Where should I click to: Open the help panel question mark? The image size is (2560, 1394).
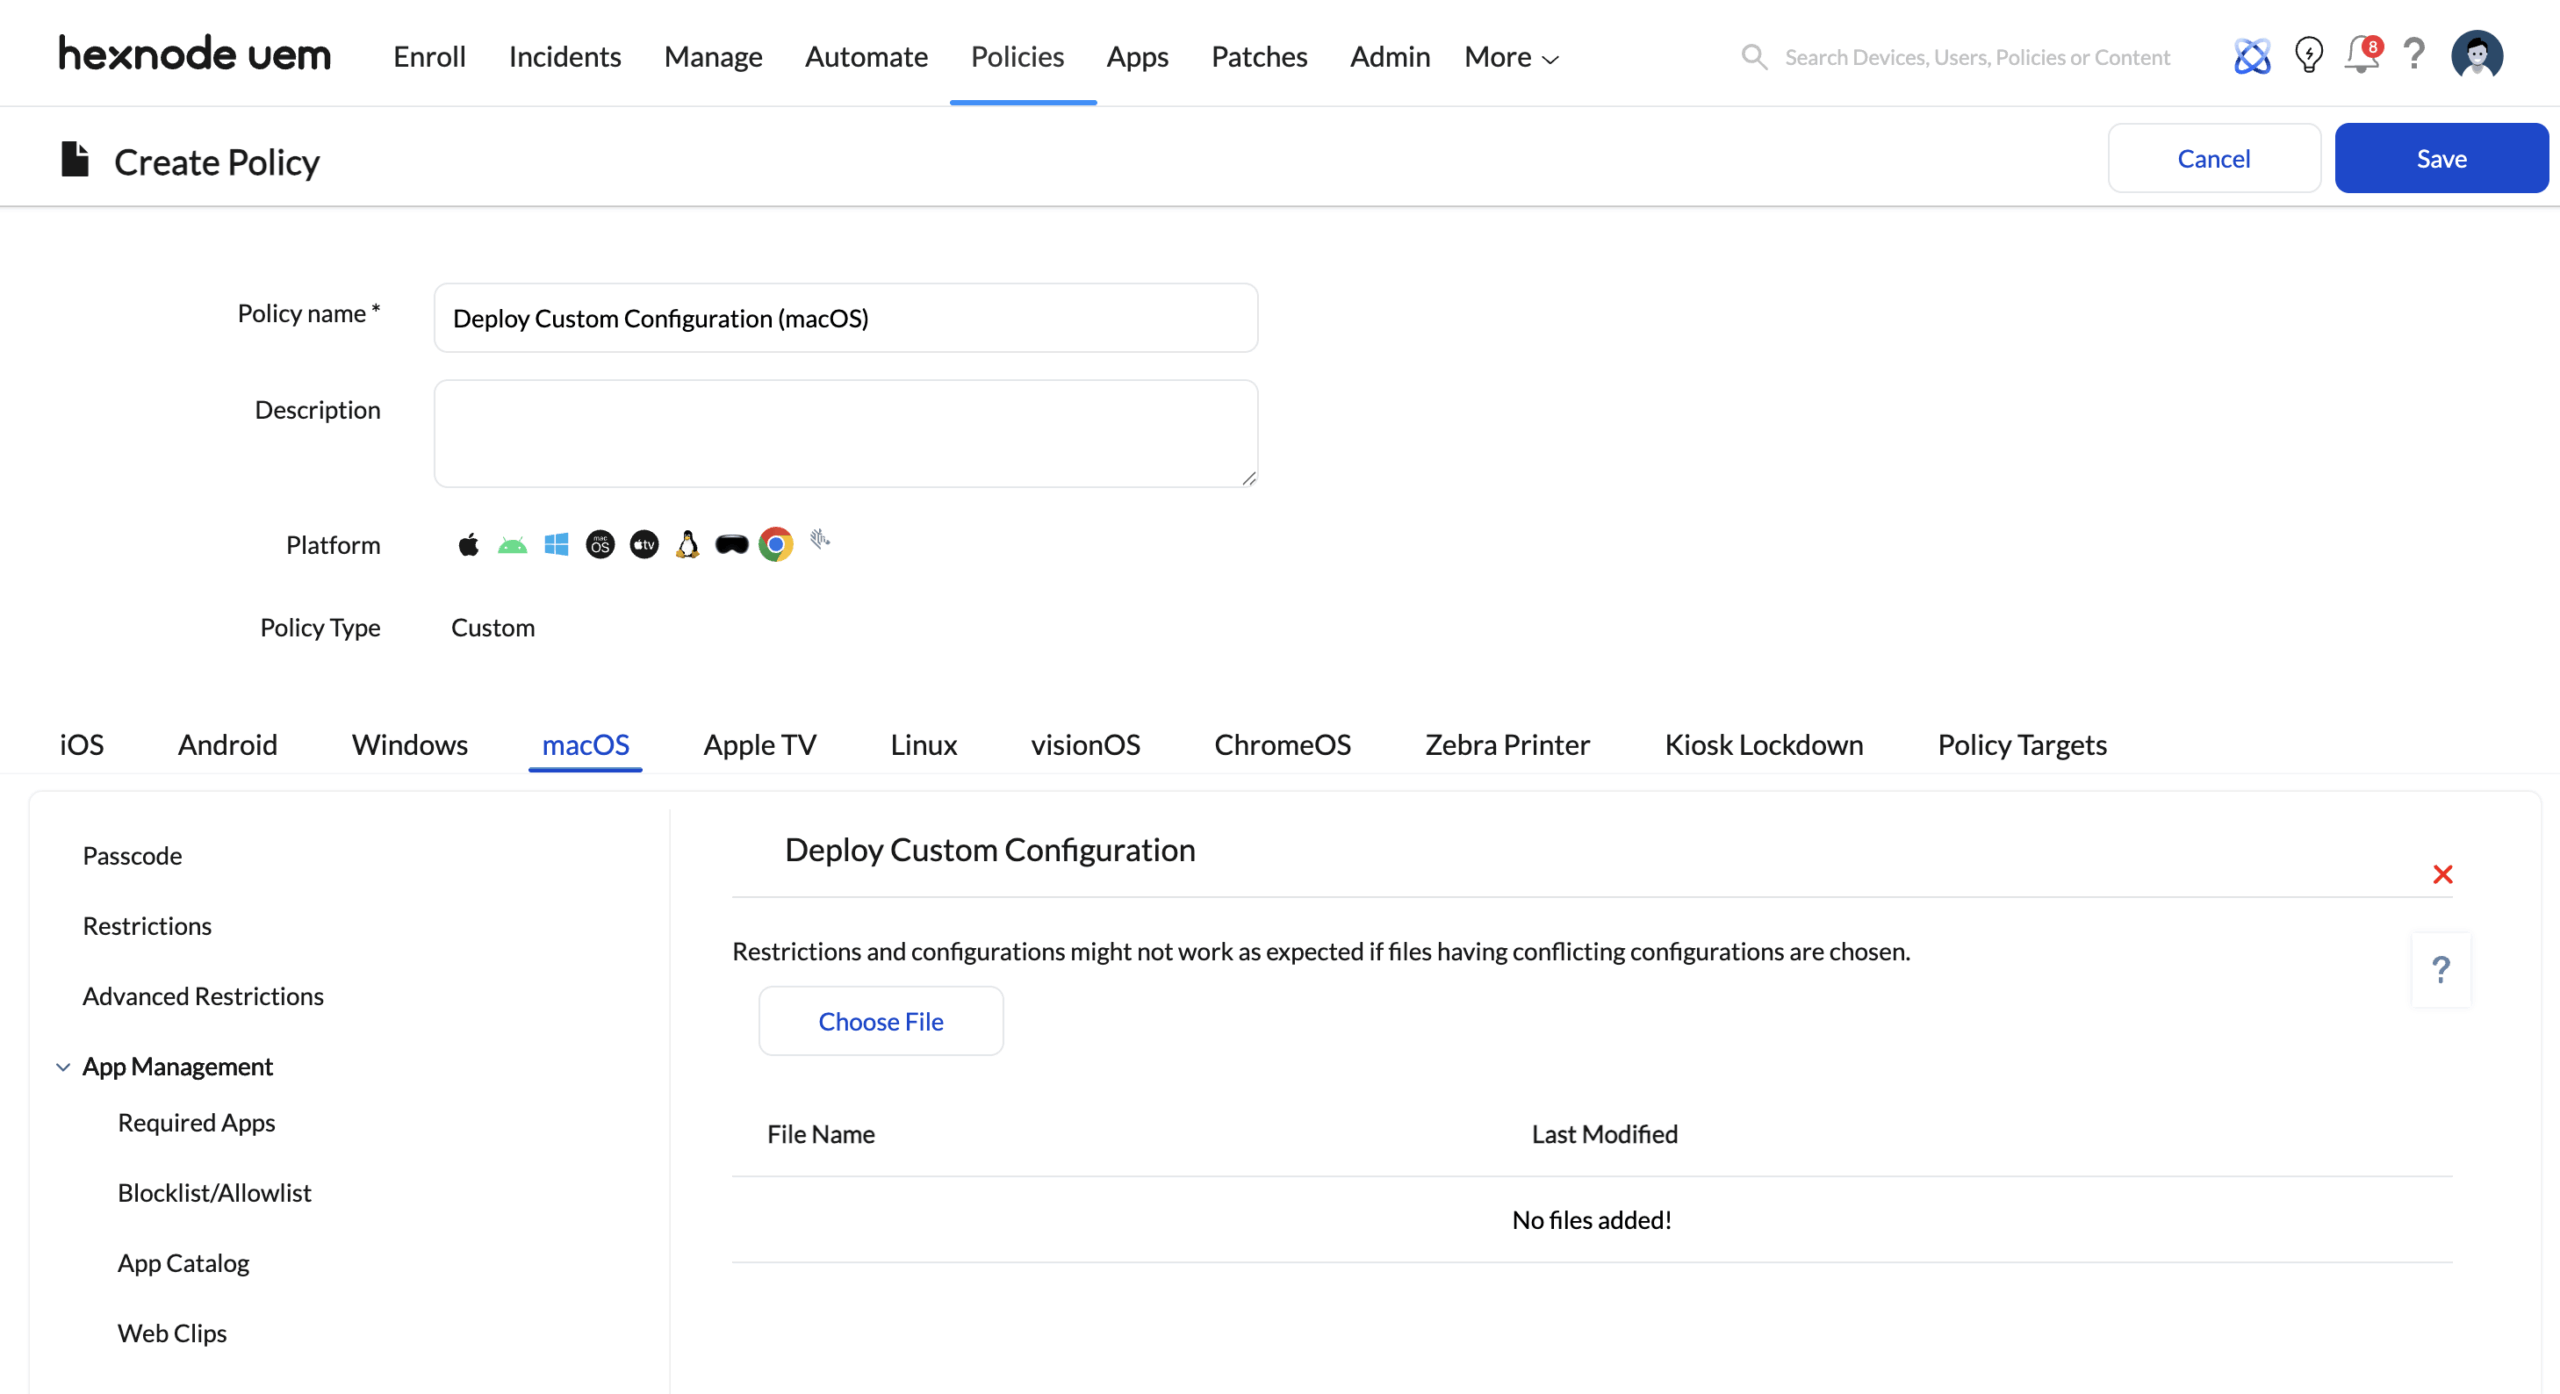2440,969
